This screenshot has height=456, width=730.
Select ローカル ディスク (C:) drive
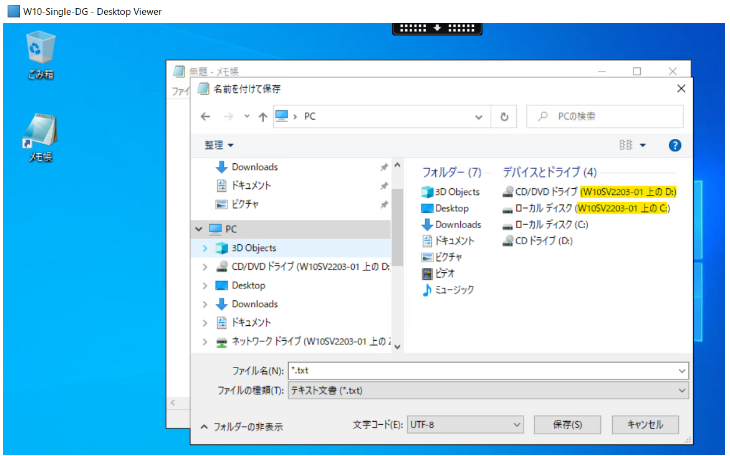click(x=545, y=225)
